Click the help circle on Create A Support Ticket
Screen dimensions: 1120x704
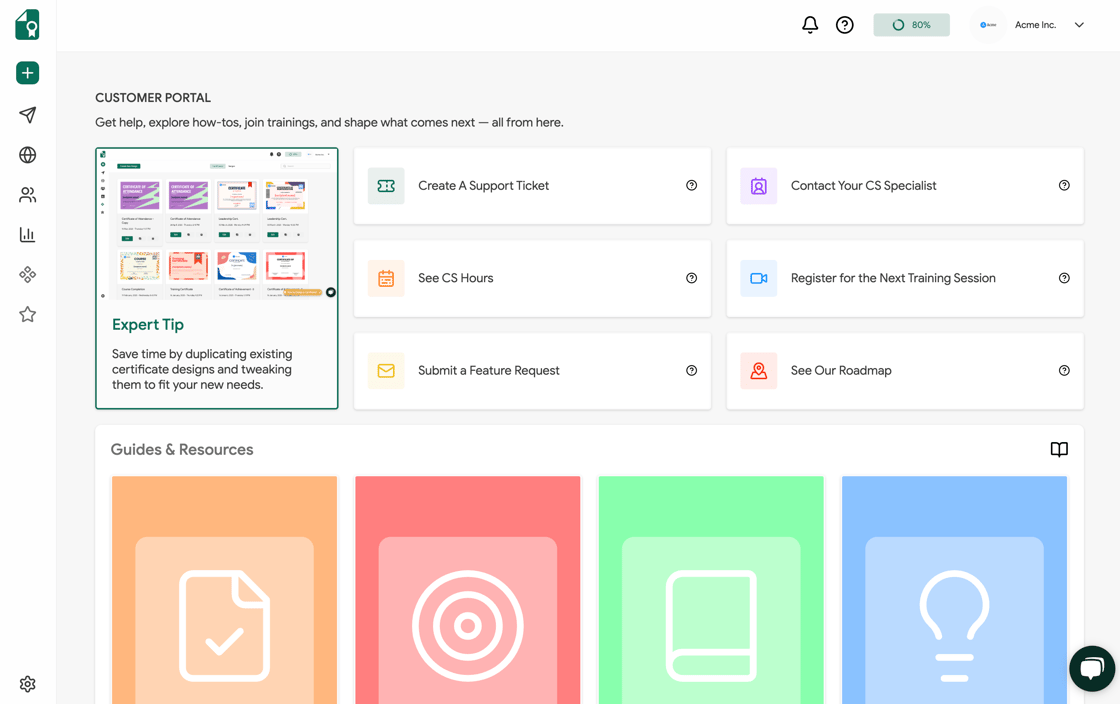tap(691, 185)
